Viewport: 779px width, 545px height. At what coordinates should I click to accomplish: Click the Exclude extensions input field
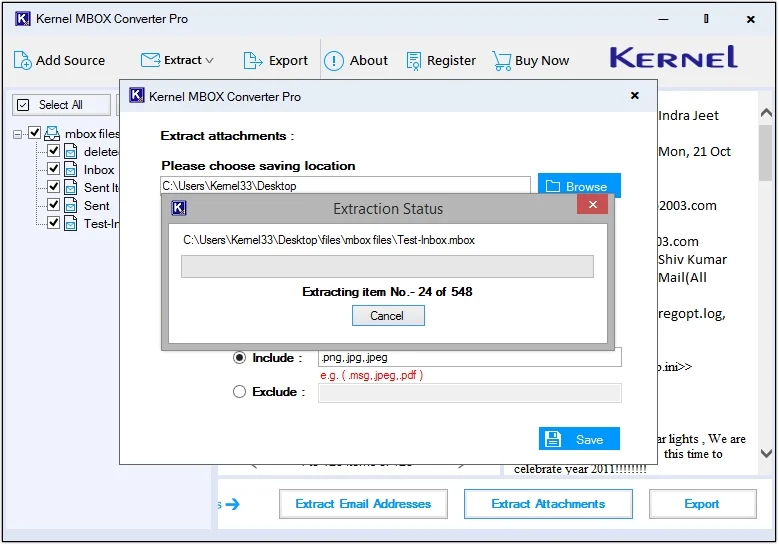click(469, 392)
